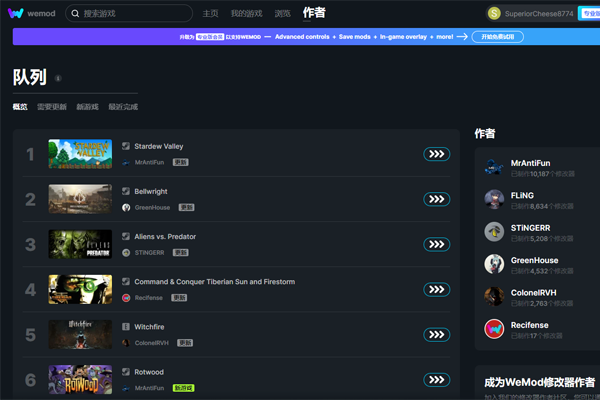The width and height of the screenshot is (600, 400).
Task: Click the arrows button for Aliens vs. Predator
Action: point(436,244)
